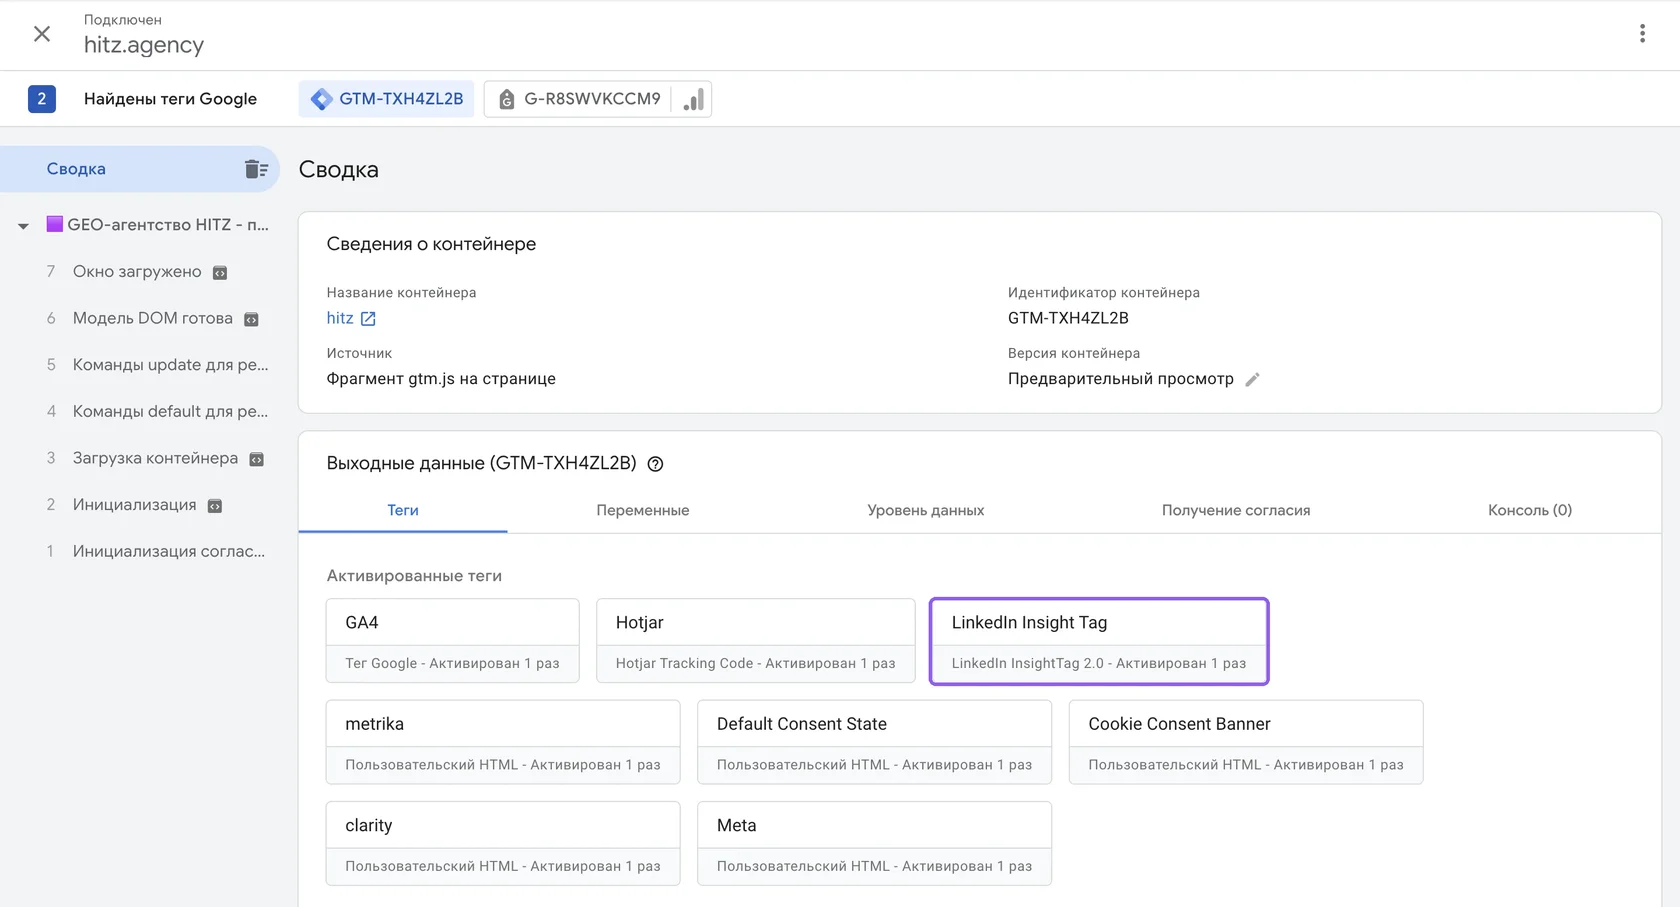The height and width of the screenshot is (907, 1680).
Task: Open the Сводка summary sidebar item
Action: pyautogui.click(x=140, y=169)
